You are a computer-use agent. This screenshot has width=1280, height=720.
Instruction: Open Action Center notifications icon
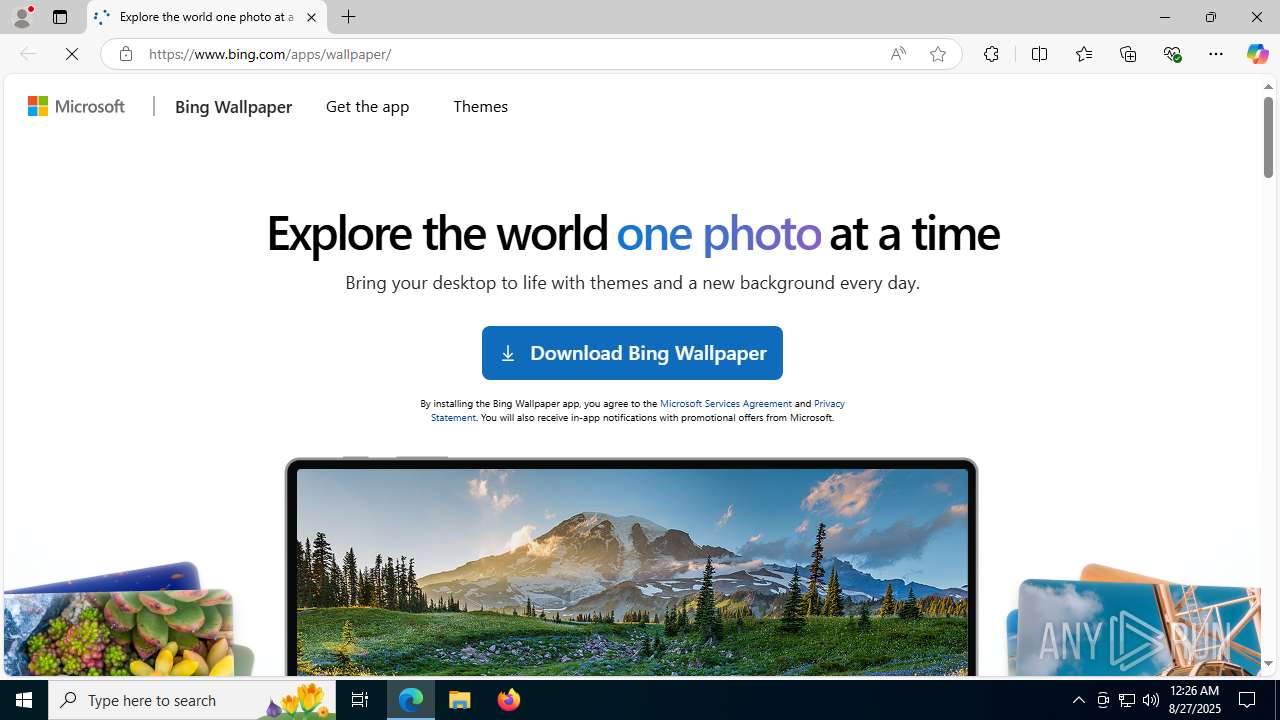coord(1248,700)
